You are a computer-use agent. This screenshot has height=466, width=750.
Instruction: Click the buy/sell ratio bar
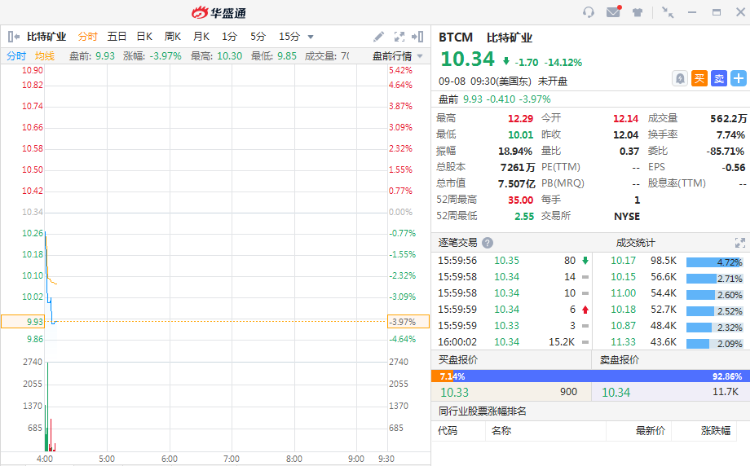pyautogui.click(x=590, y=376)
